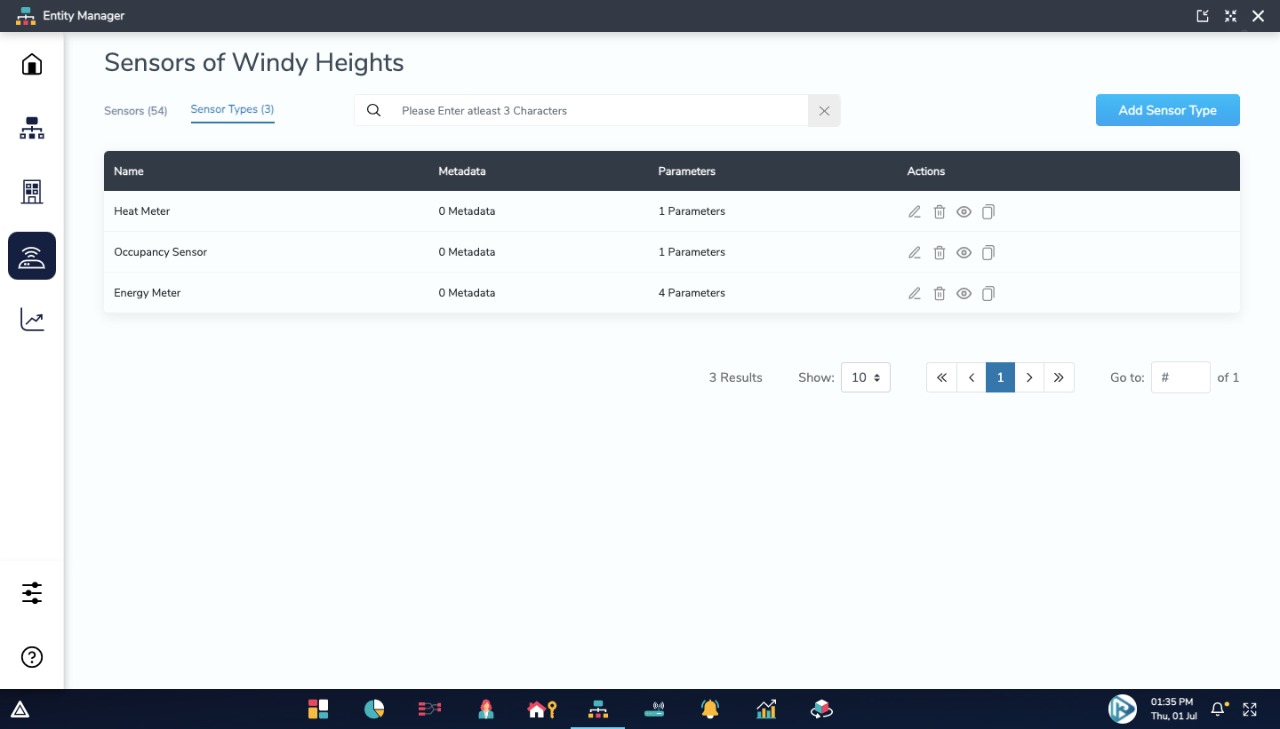The image size is (1280, 729).
Task: Select the Heat Meter row name
Action: pyautogui.click(x=142, y=212)
